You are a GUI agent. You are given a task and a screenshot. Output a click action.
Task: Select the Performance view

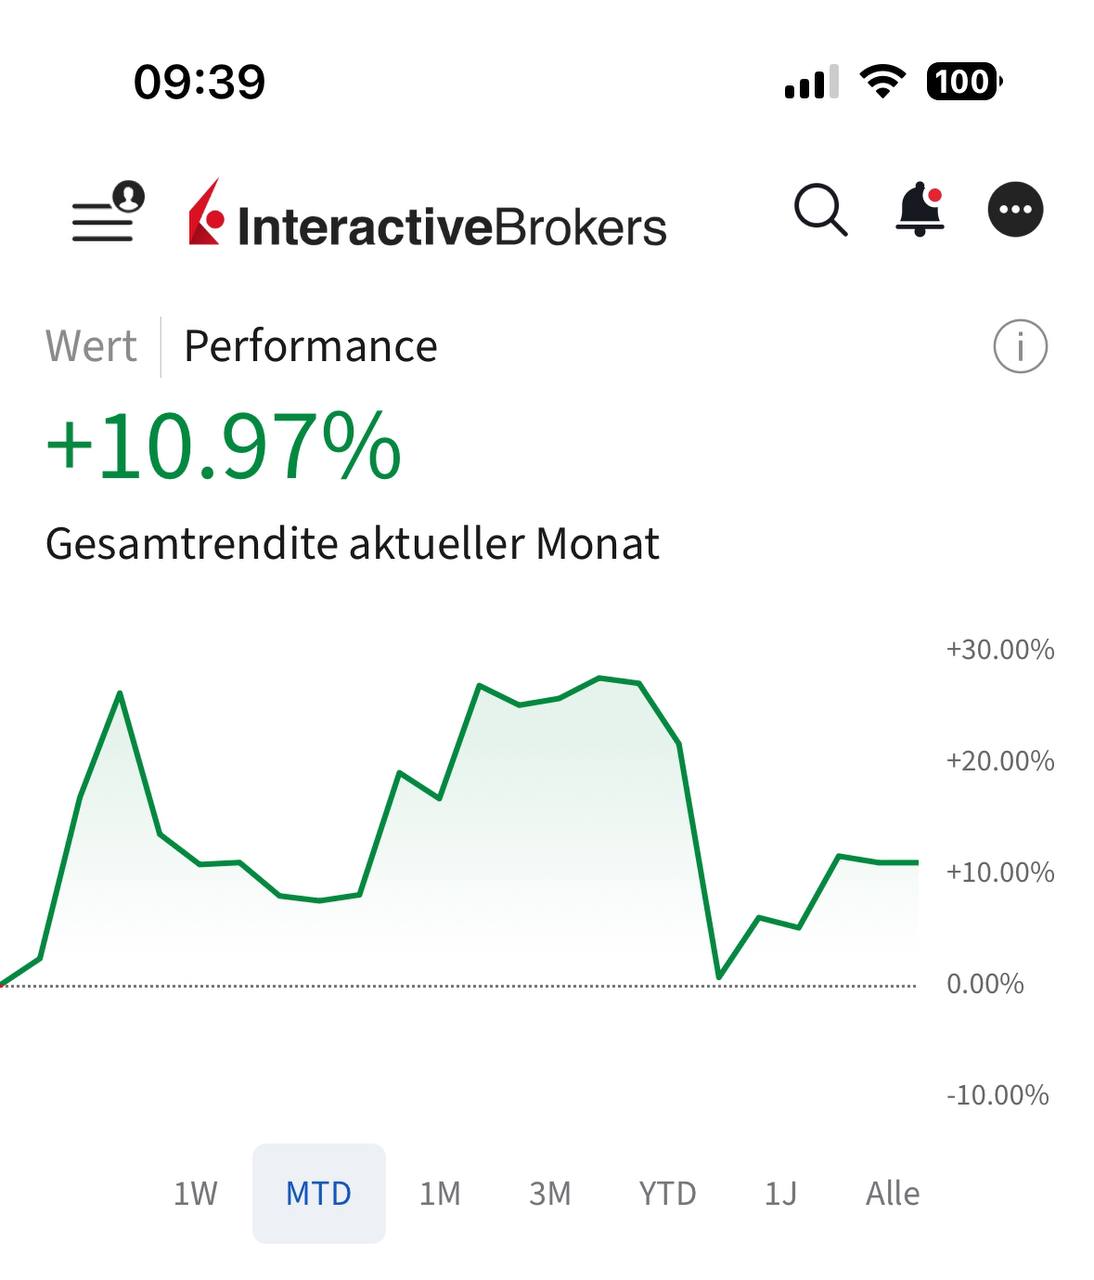coord(310,346)
